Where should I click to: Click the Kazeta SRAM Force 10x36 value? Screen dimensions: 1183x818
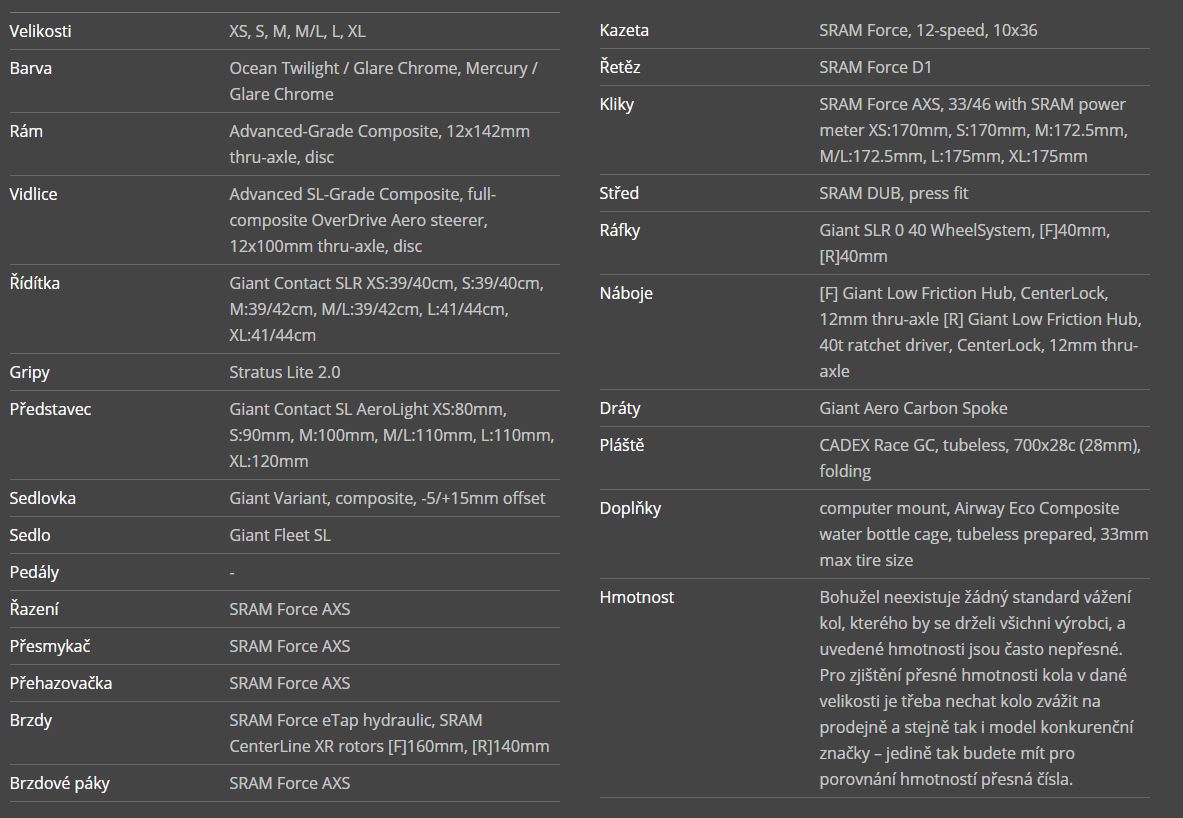(x=928, y=30)
